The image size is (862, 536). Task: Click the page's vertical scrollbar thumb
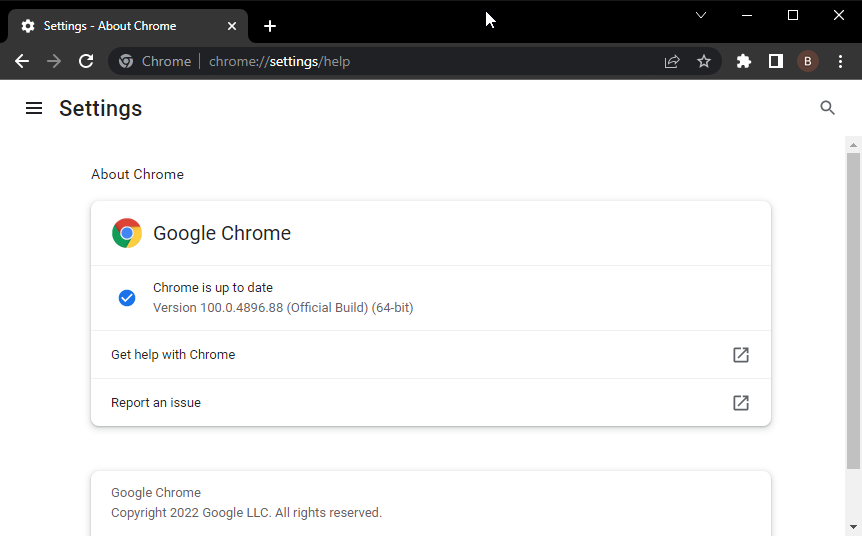(853, 310)
